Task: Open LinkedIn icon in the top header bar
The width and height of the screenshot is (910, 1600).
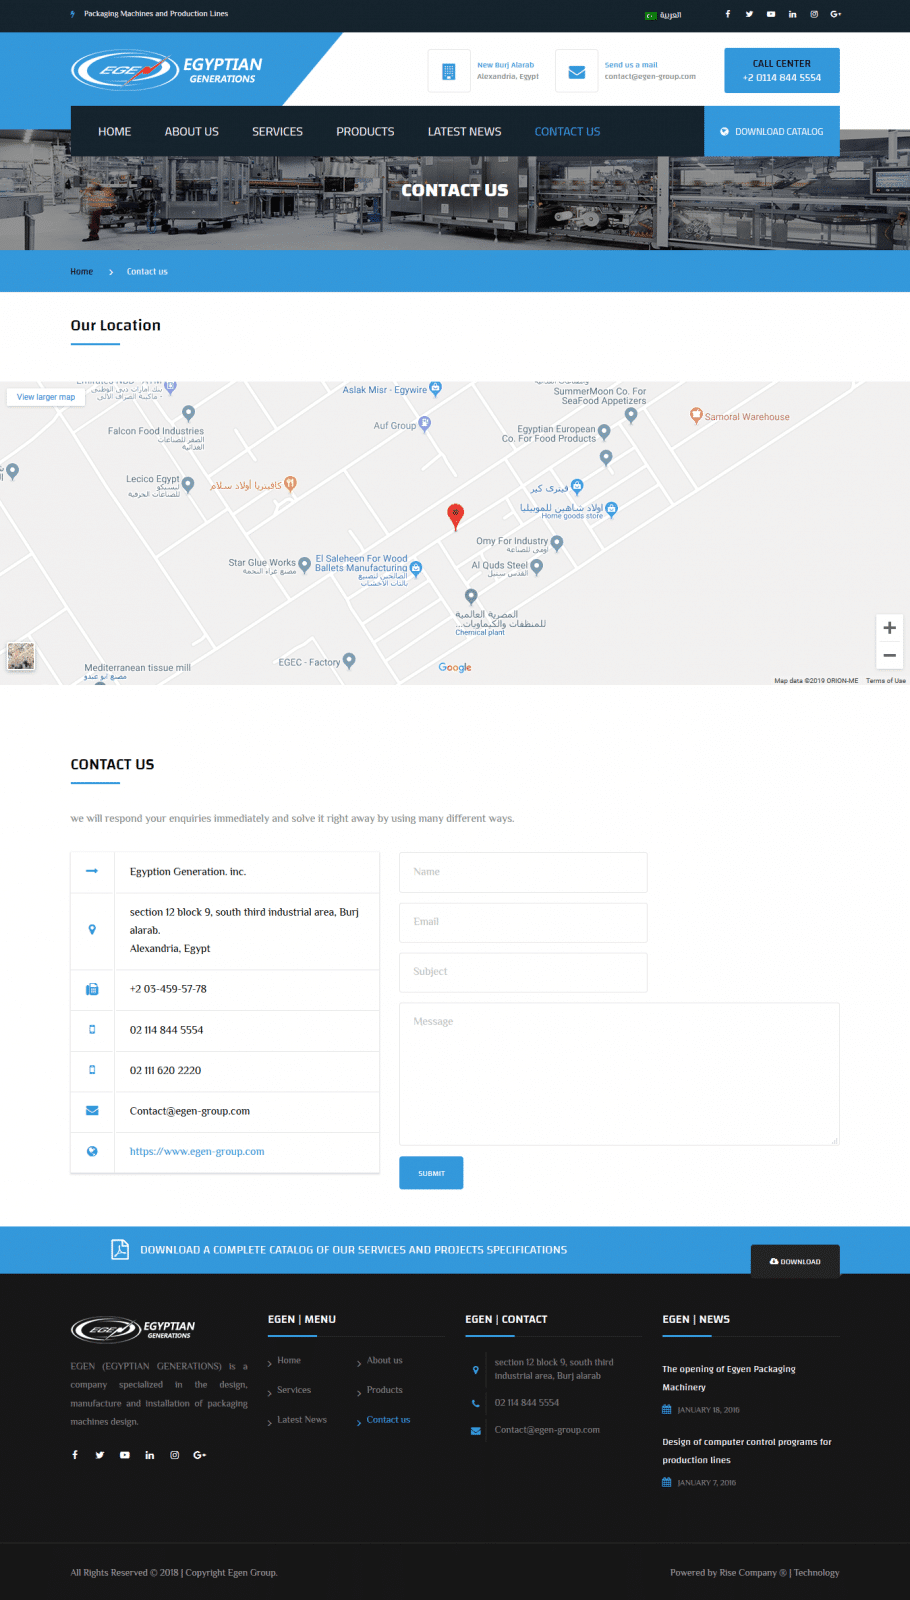Action: tap(792, 14)
